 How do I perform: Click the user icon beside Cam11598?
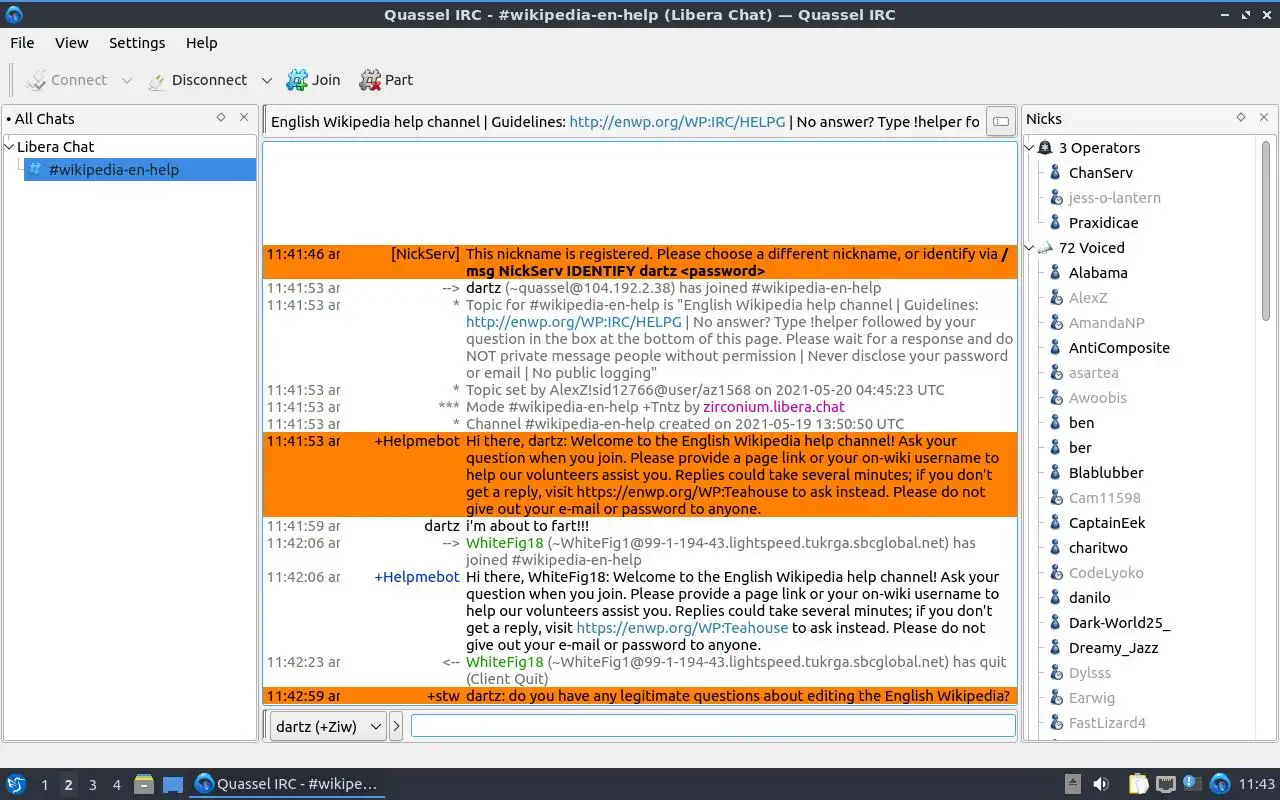[1055, 498]
